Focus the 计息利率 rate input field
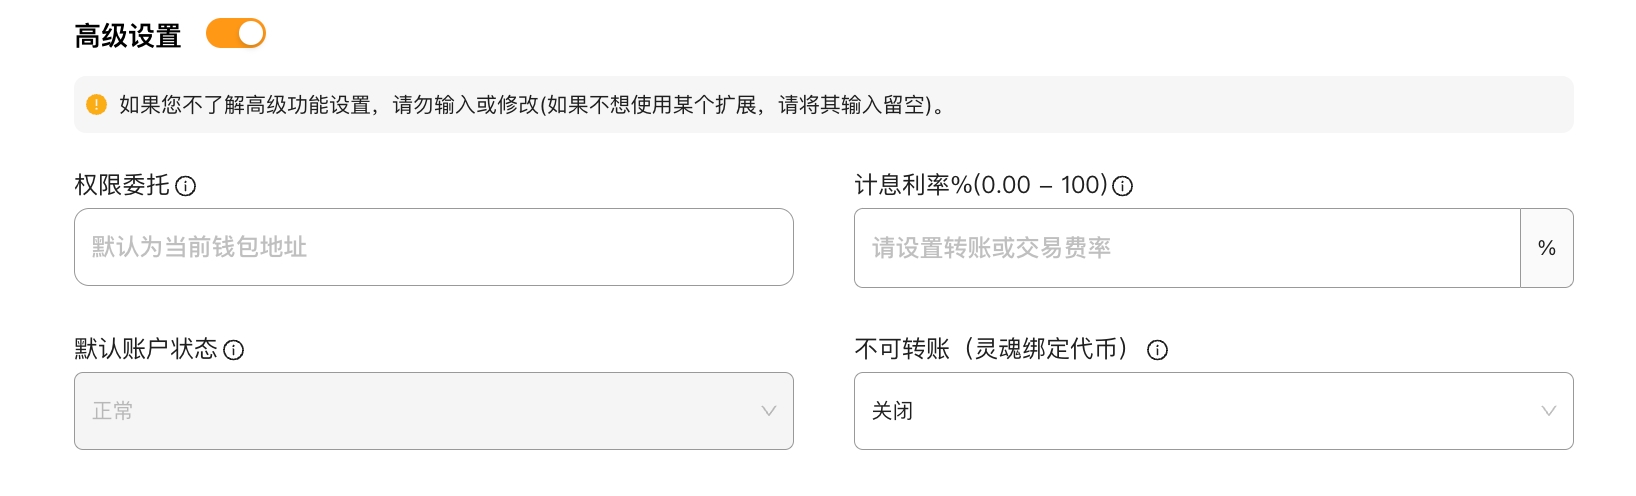1636x496 pixels. click(1186, 248)
